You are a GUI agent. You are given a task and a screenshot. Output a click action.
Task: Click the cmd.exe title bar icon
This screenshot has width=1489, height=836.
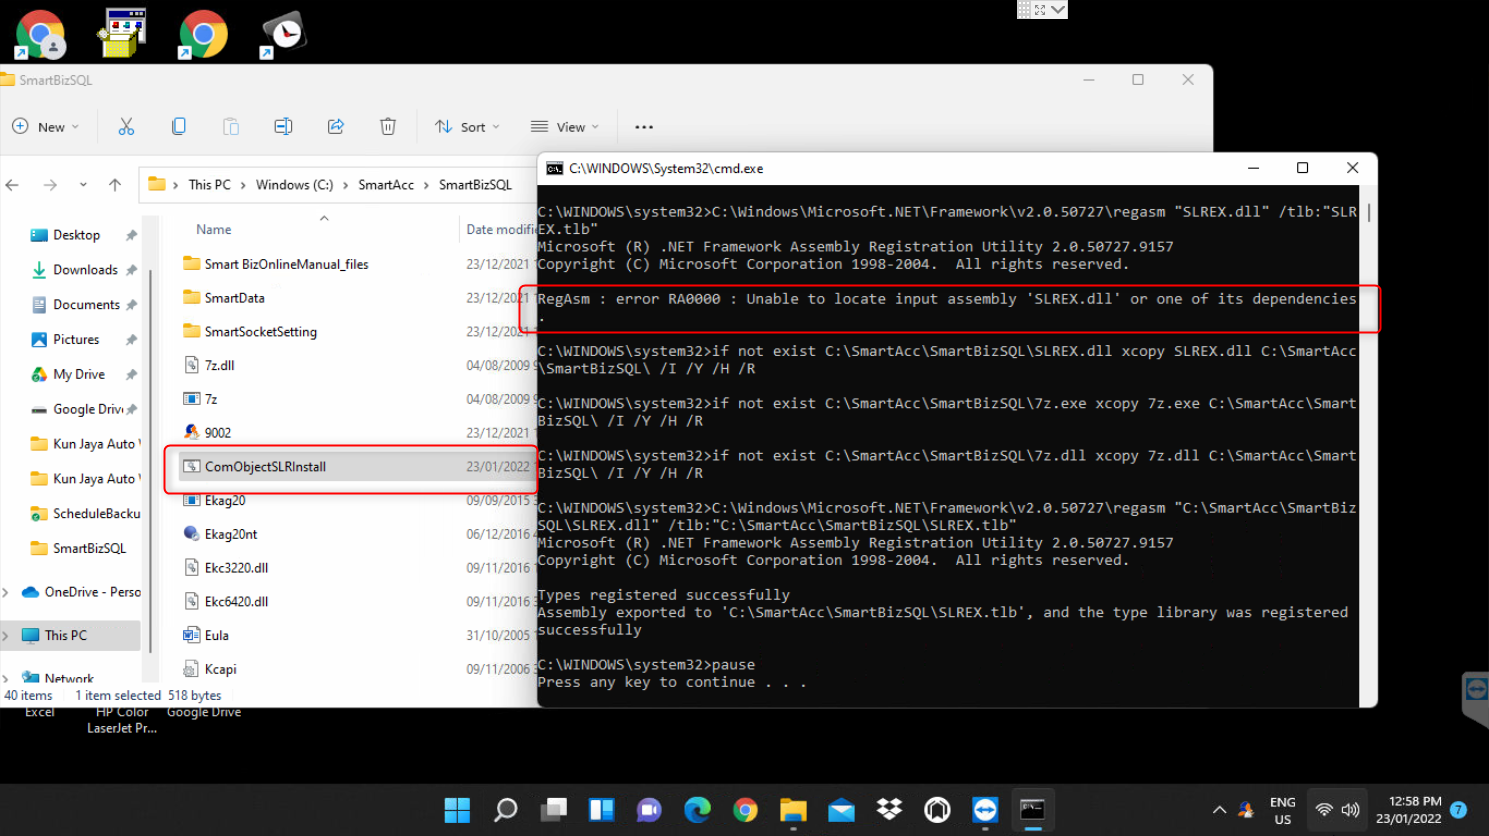(x=554, y=169)
